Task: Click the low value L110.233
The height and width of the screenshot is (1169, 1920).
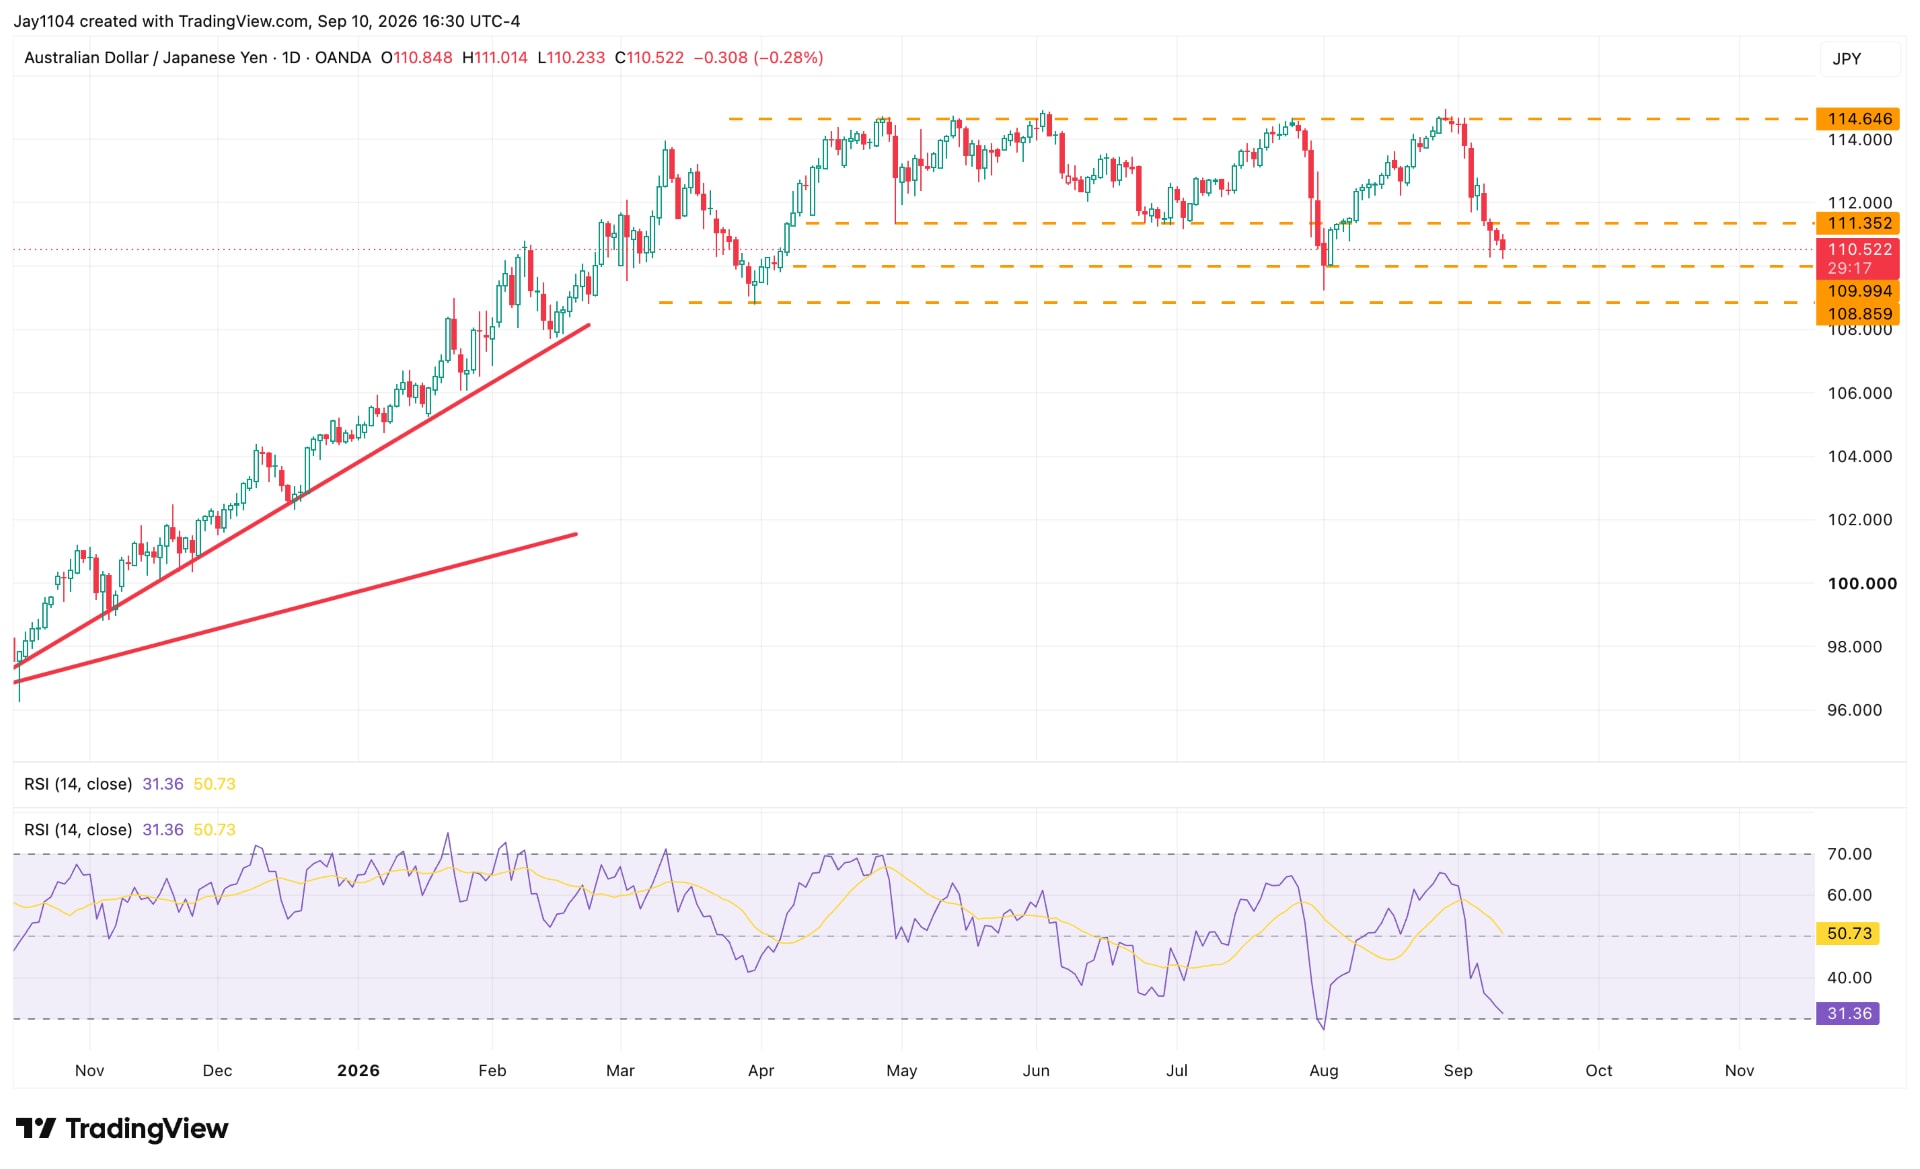Action: click(x=571, y=58)
